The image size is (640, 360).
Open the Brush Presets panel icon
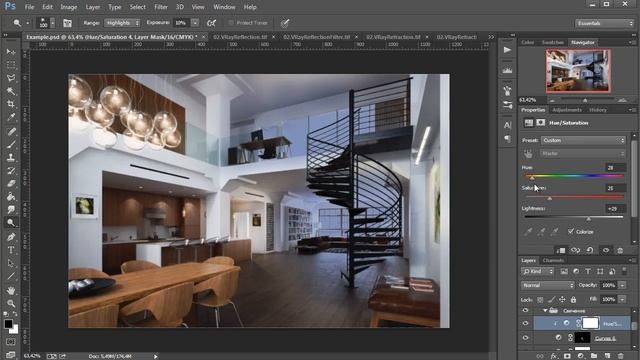tap(507, 105)
